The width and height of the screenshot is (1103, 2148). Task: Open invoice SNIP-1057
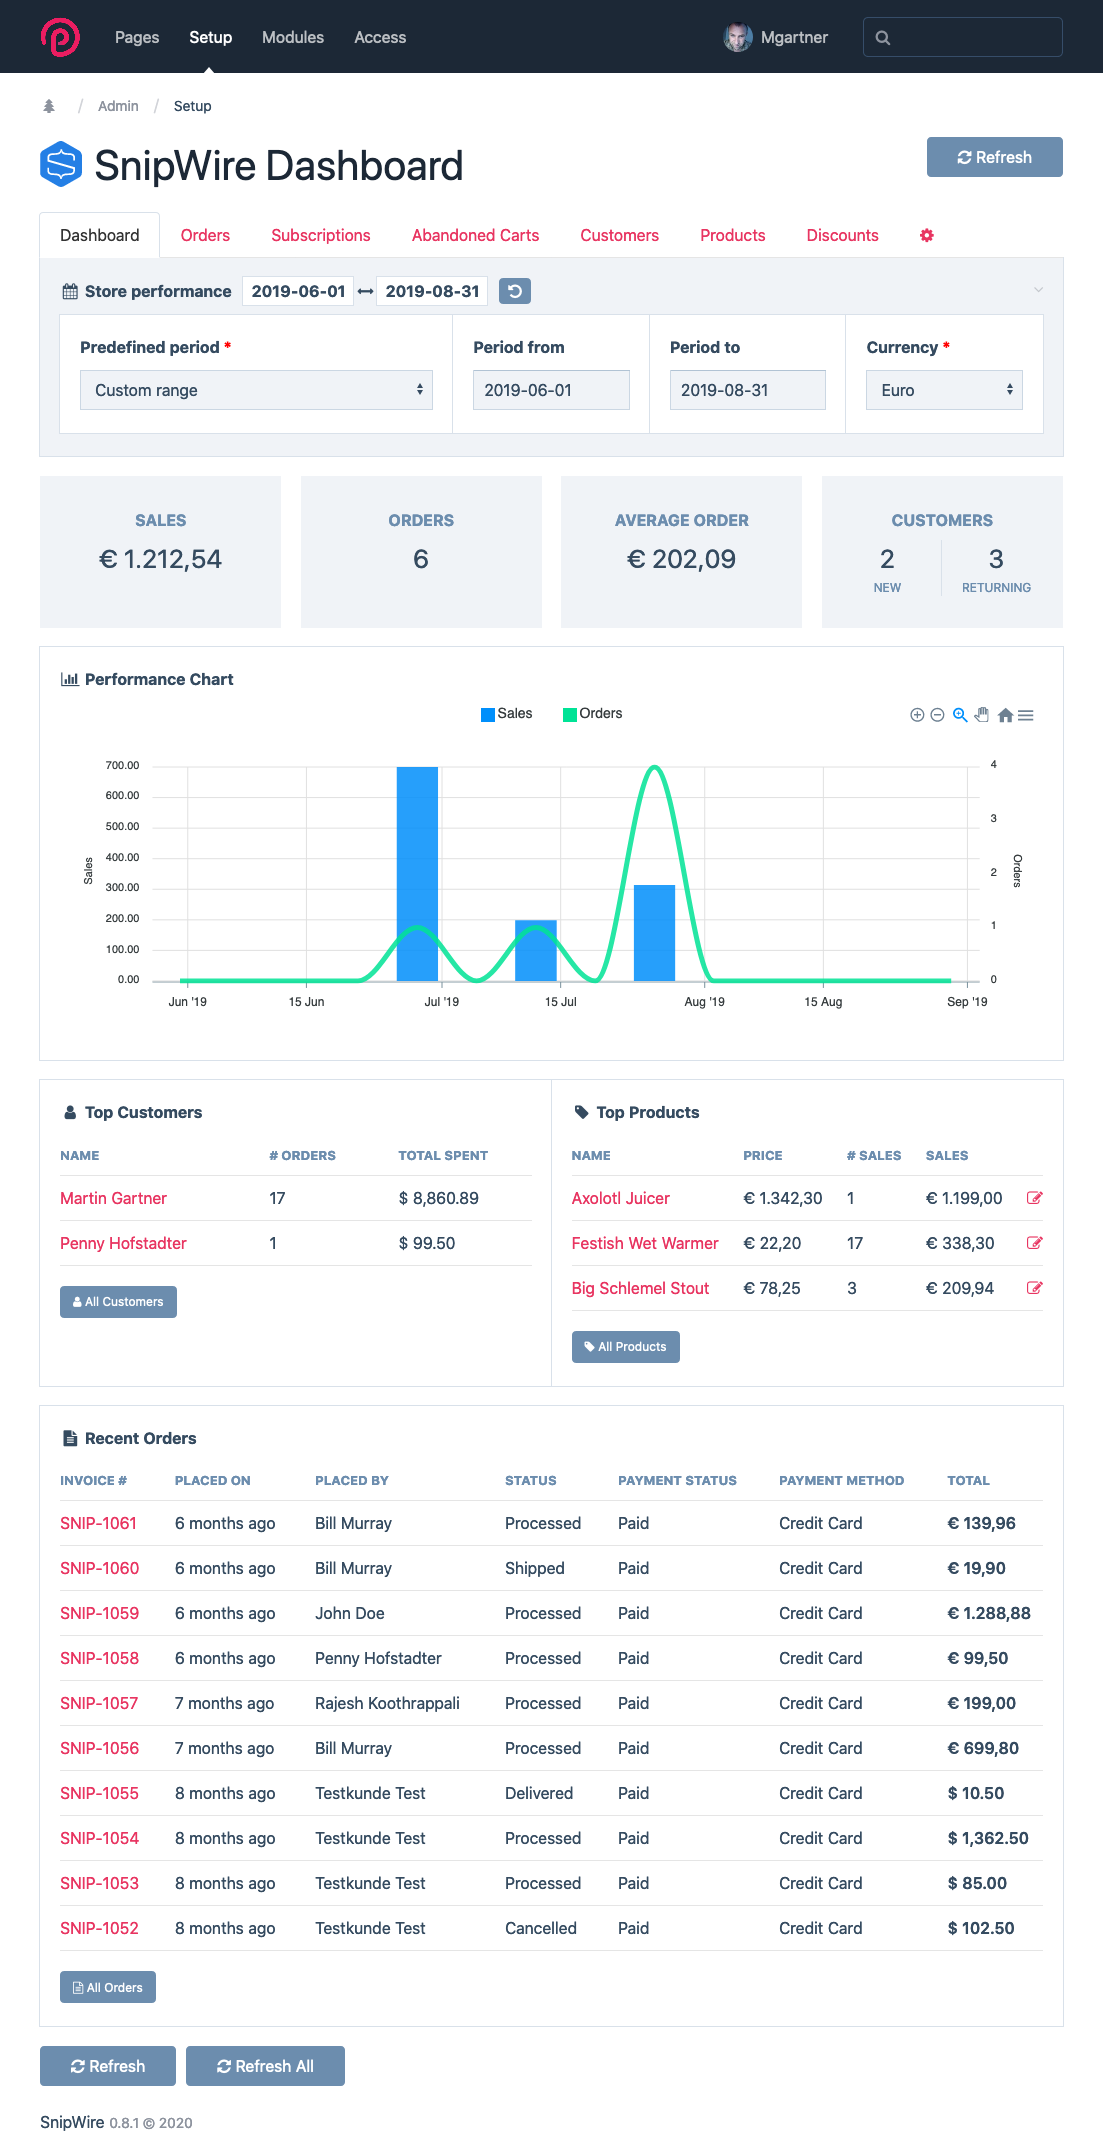pyautogui.click(x=99, y=1703)
